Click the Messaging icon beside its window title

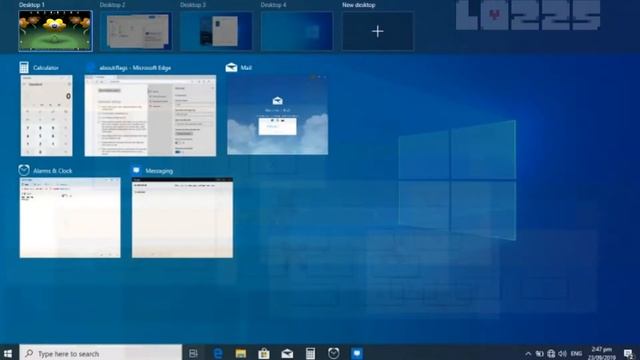136,170
